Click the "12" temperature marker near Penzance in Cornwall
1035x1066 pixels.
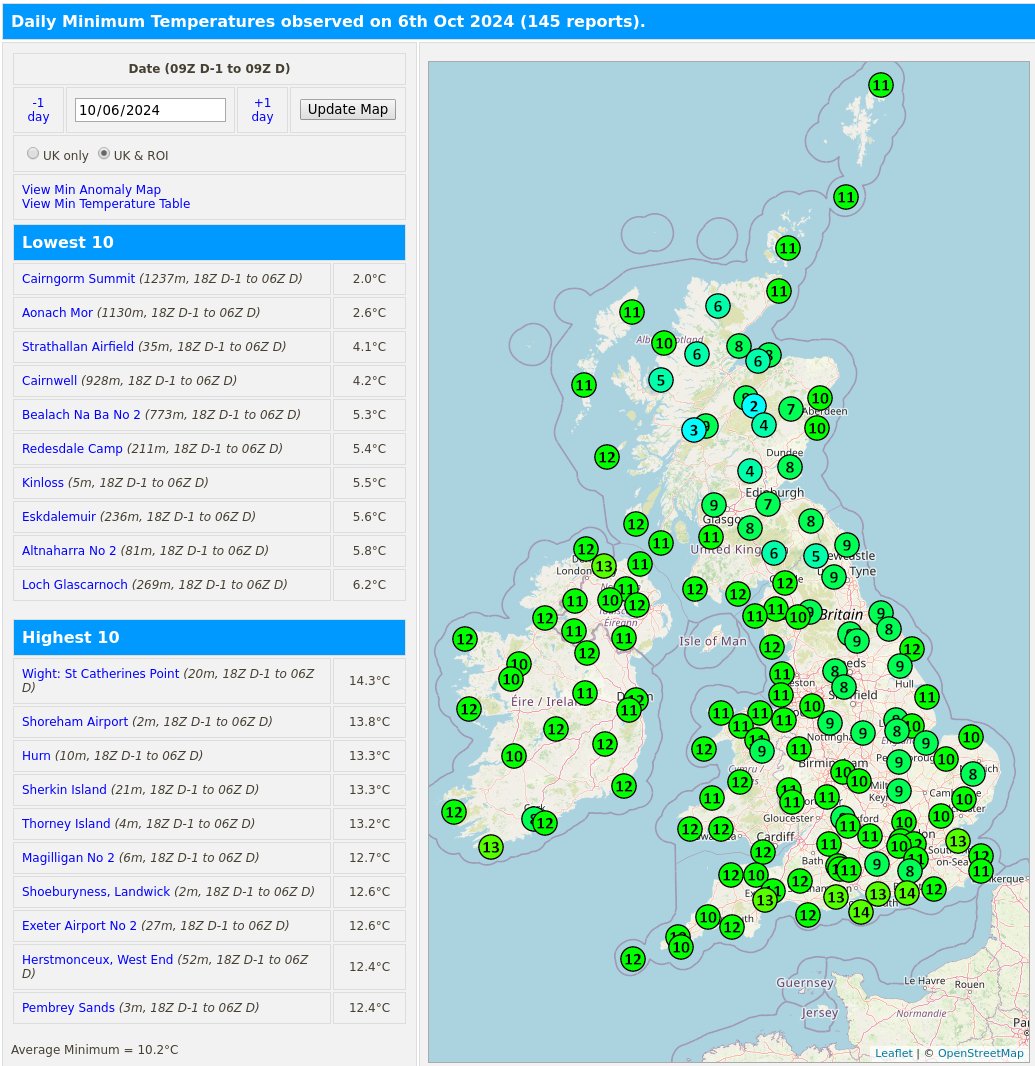tap(633, 959)
